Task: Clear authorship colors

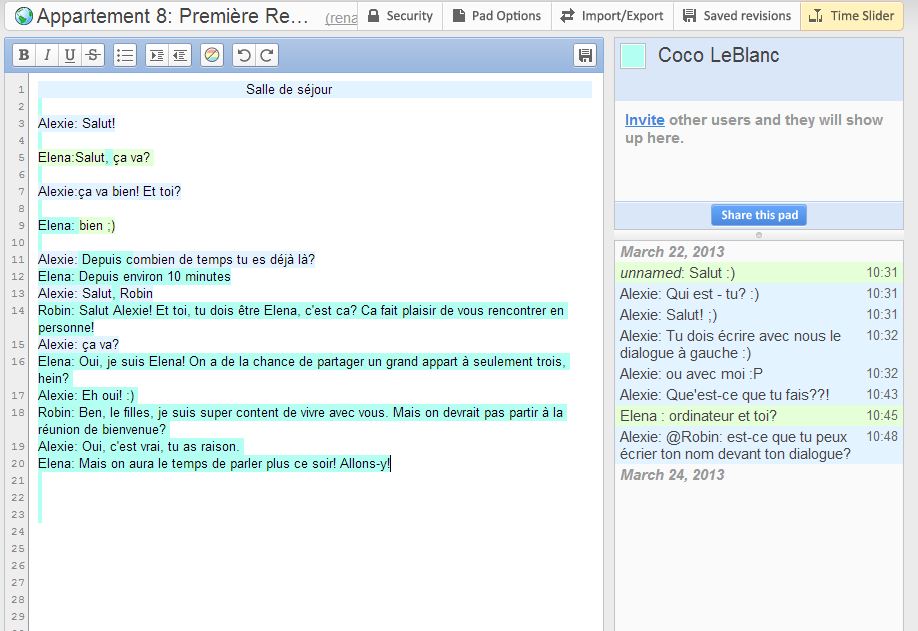Action: click(x=211, y=56)
